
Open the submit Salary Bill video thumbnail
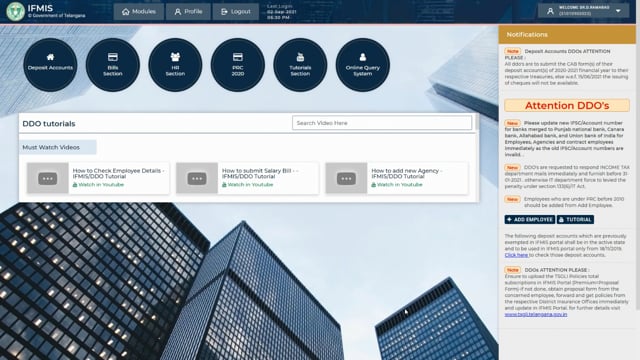[197, 178]
